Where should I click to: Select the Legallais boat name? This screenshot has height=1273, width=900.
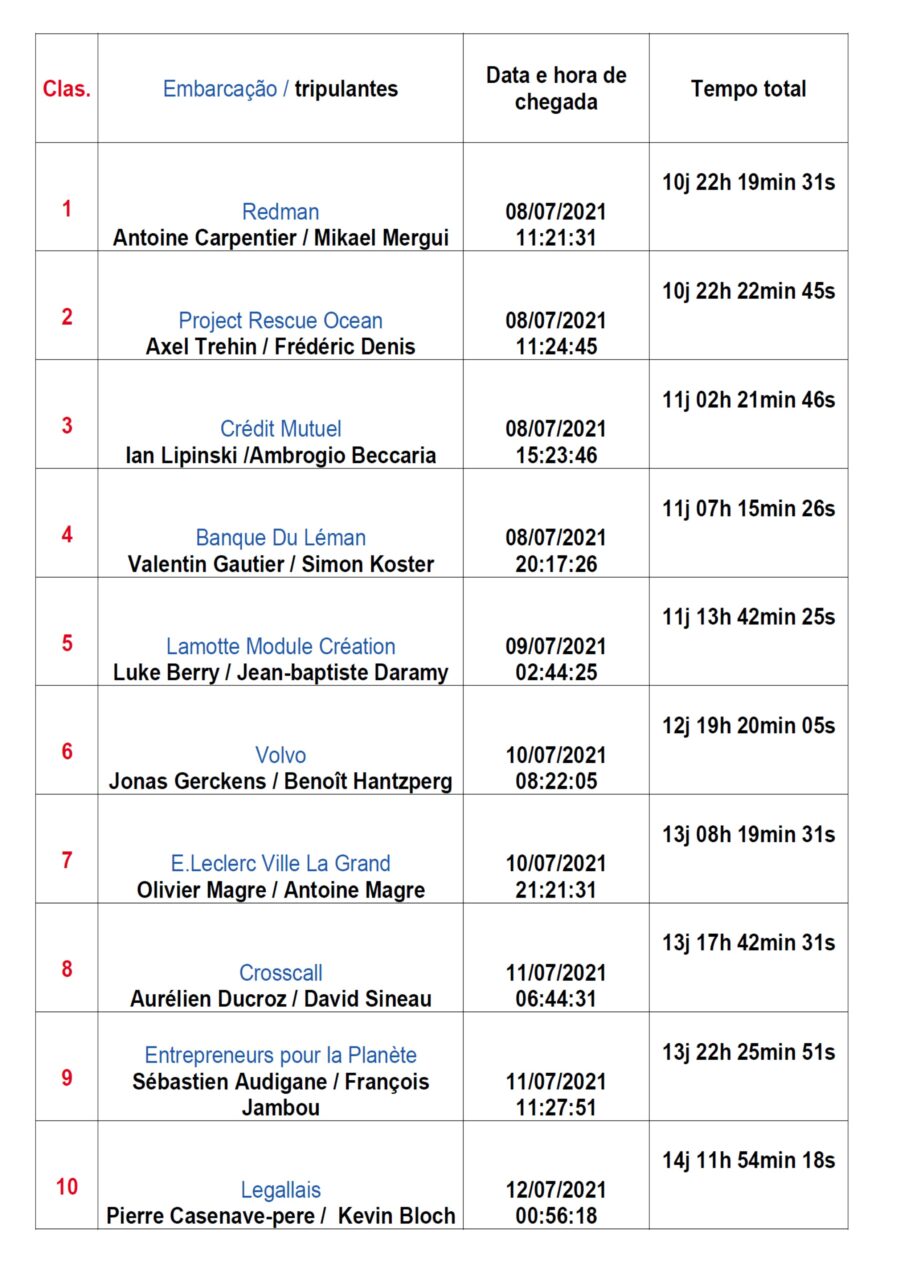[280, 1190]
